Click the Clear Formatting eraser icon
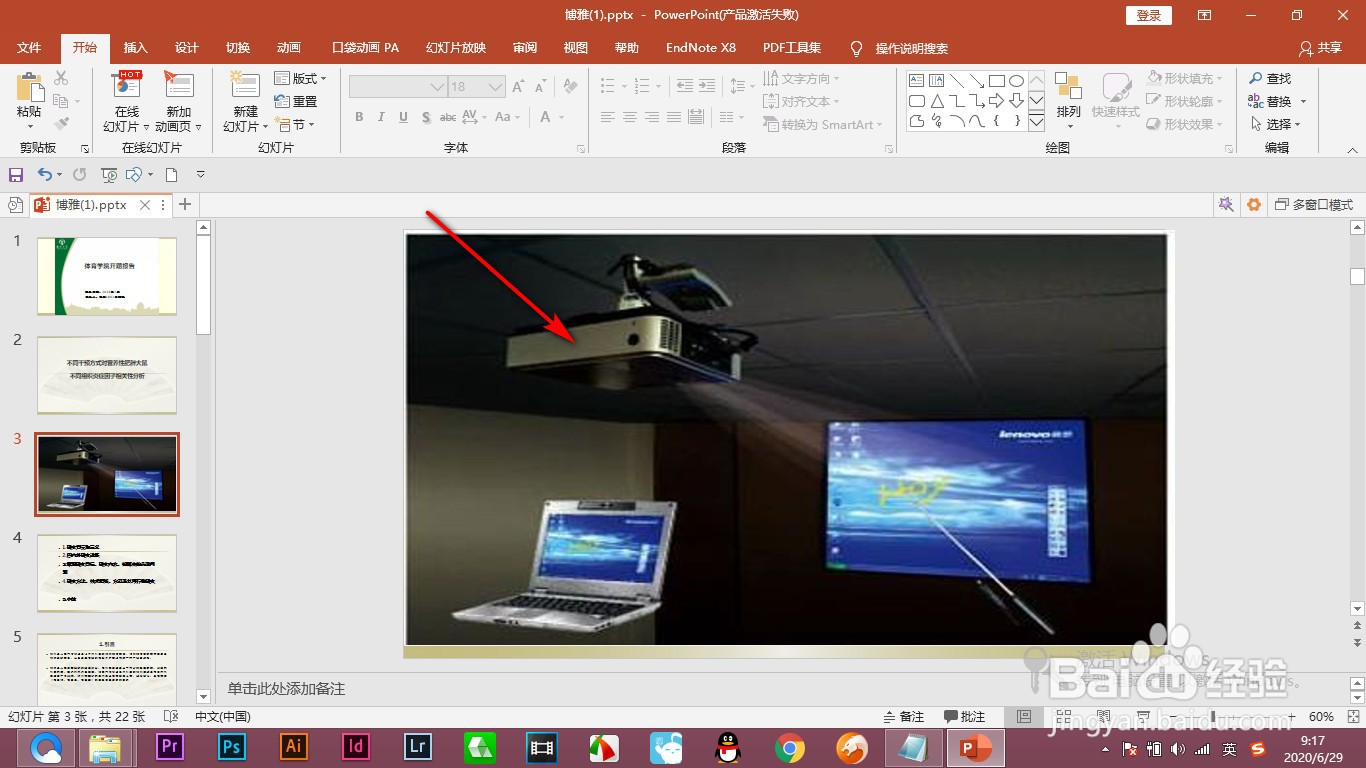This screenshot has height=768, width=1366. pyautogui.click(x=570, y=87)
